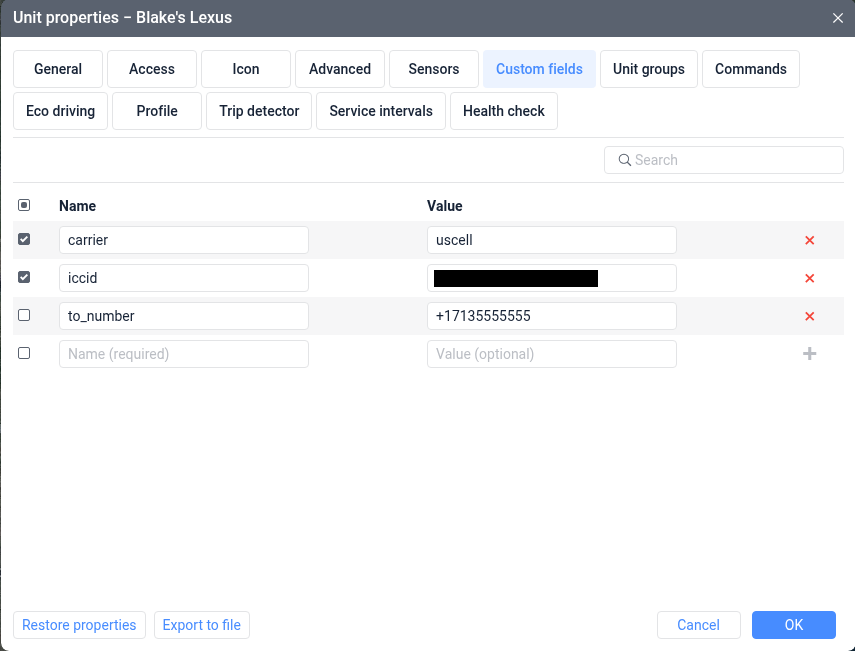Go to the Eco driving tab
The width and height of the screenshot is (855, 651).
(60, 111)
